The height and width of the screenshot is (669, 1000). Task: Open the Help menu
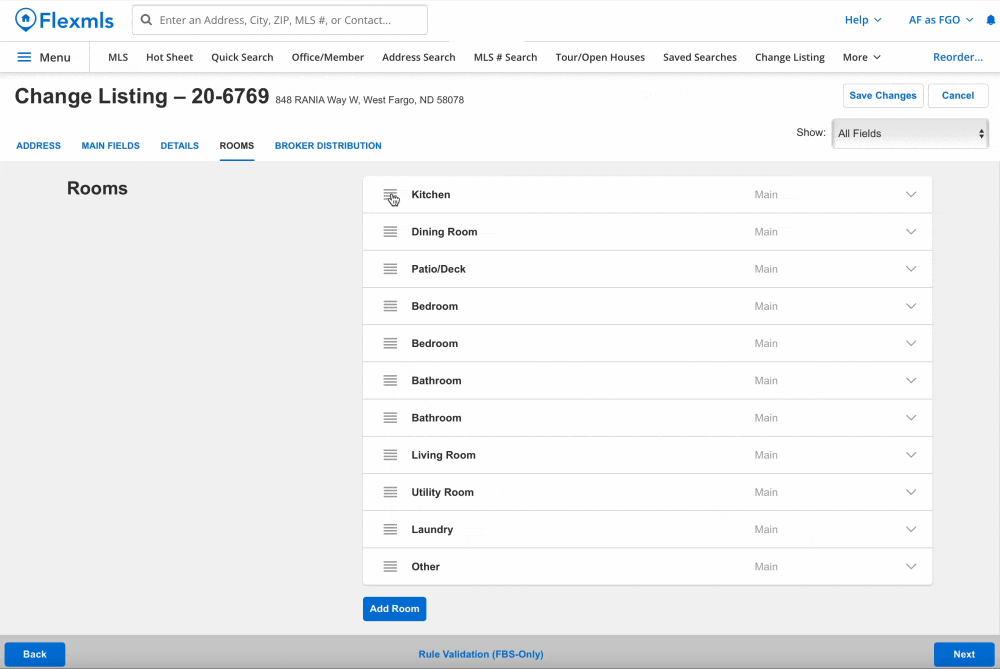coord(863,20)
